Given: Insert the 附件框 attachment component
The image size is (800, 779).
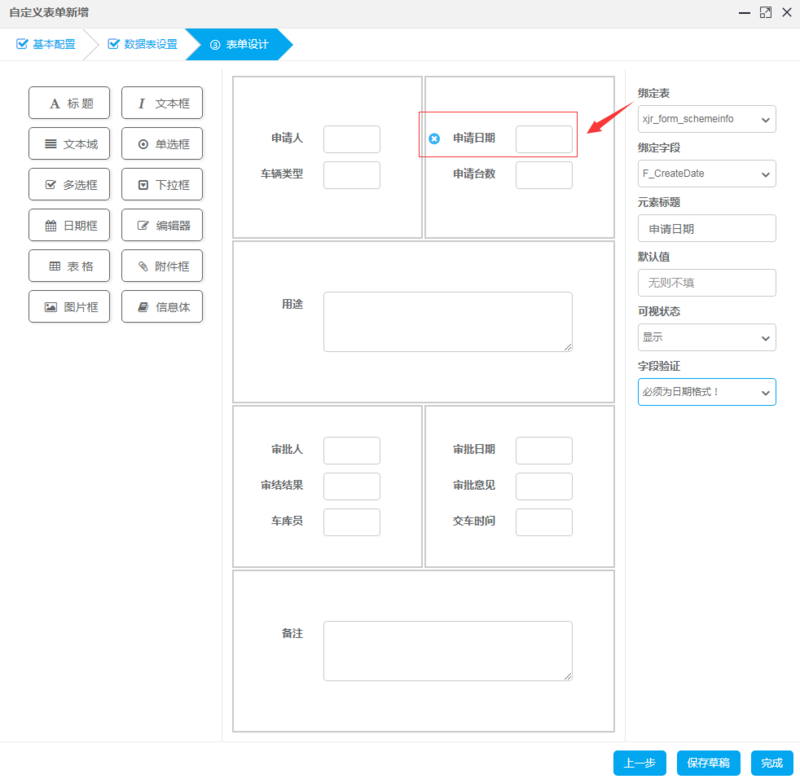Looking at the screenshot, I should pos(162,267).
